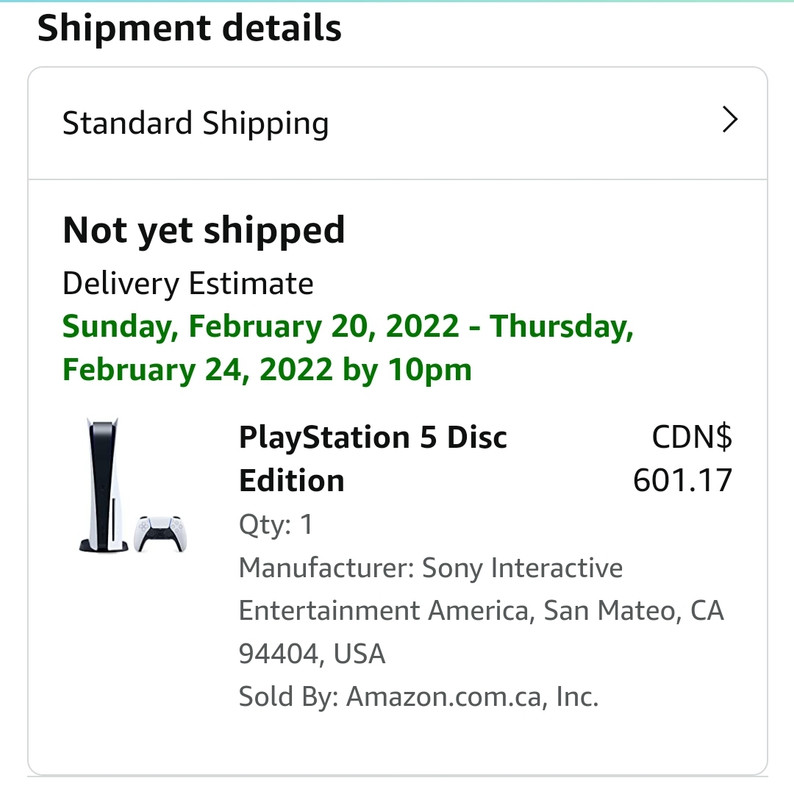Tap the Qty: 1 text

275,524
